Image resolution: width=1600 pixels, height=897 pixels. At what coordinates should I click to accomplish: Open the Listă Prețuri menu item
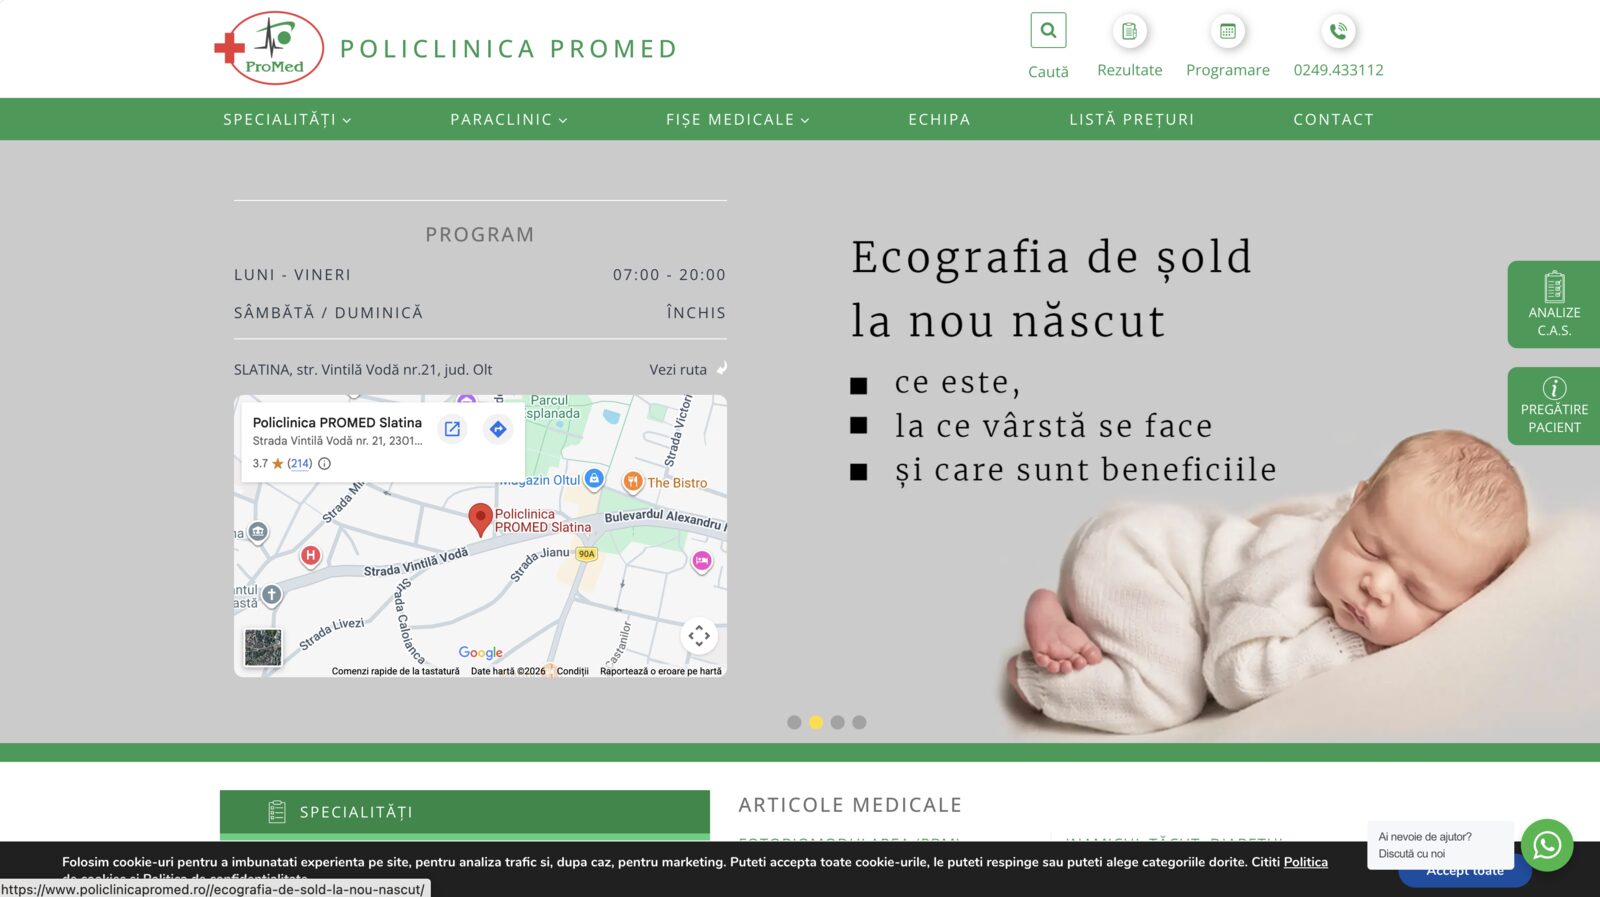tap(1131, 119)
